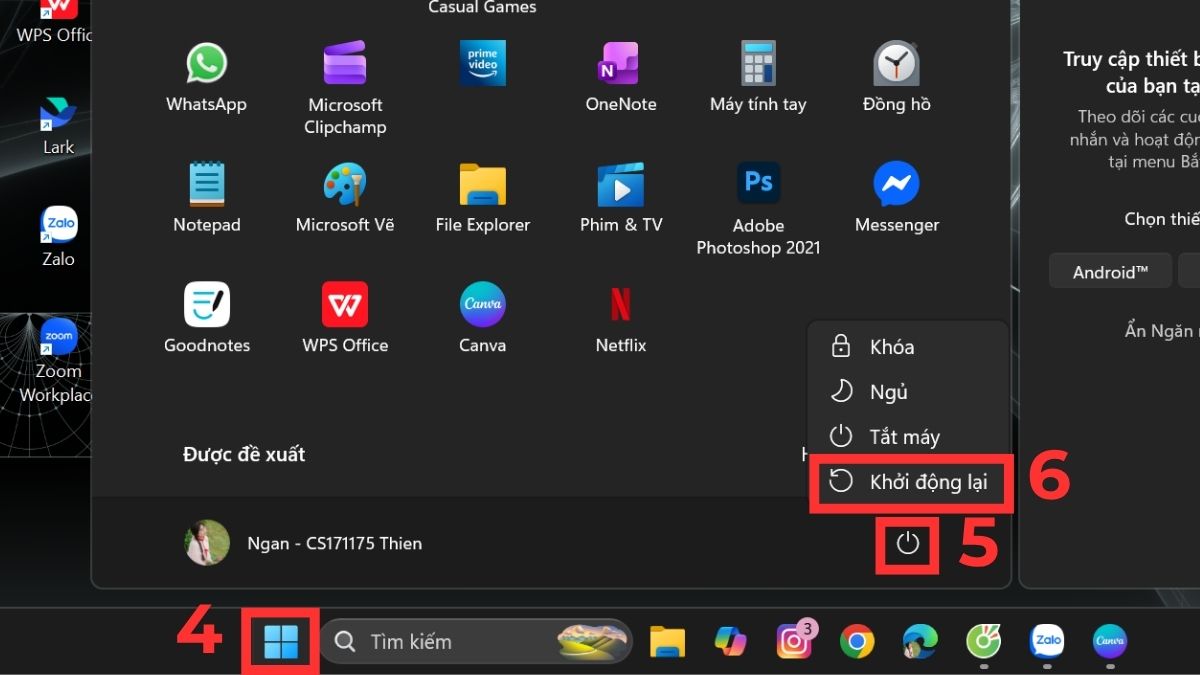The width and height of the screenshot is (1200, 675).
Task: Click the Được đề xuất heading
Action: click(244, 454)
